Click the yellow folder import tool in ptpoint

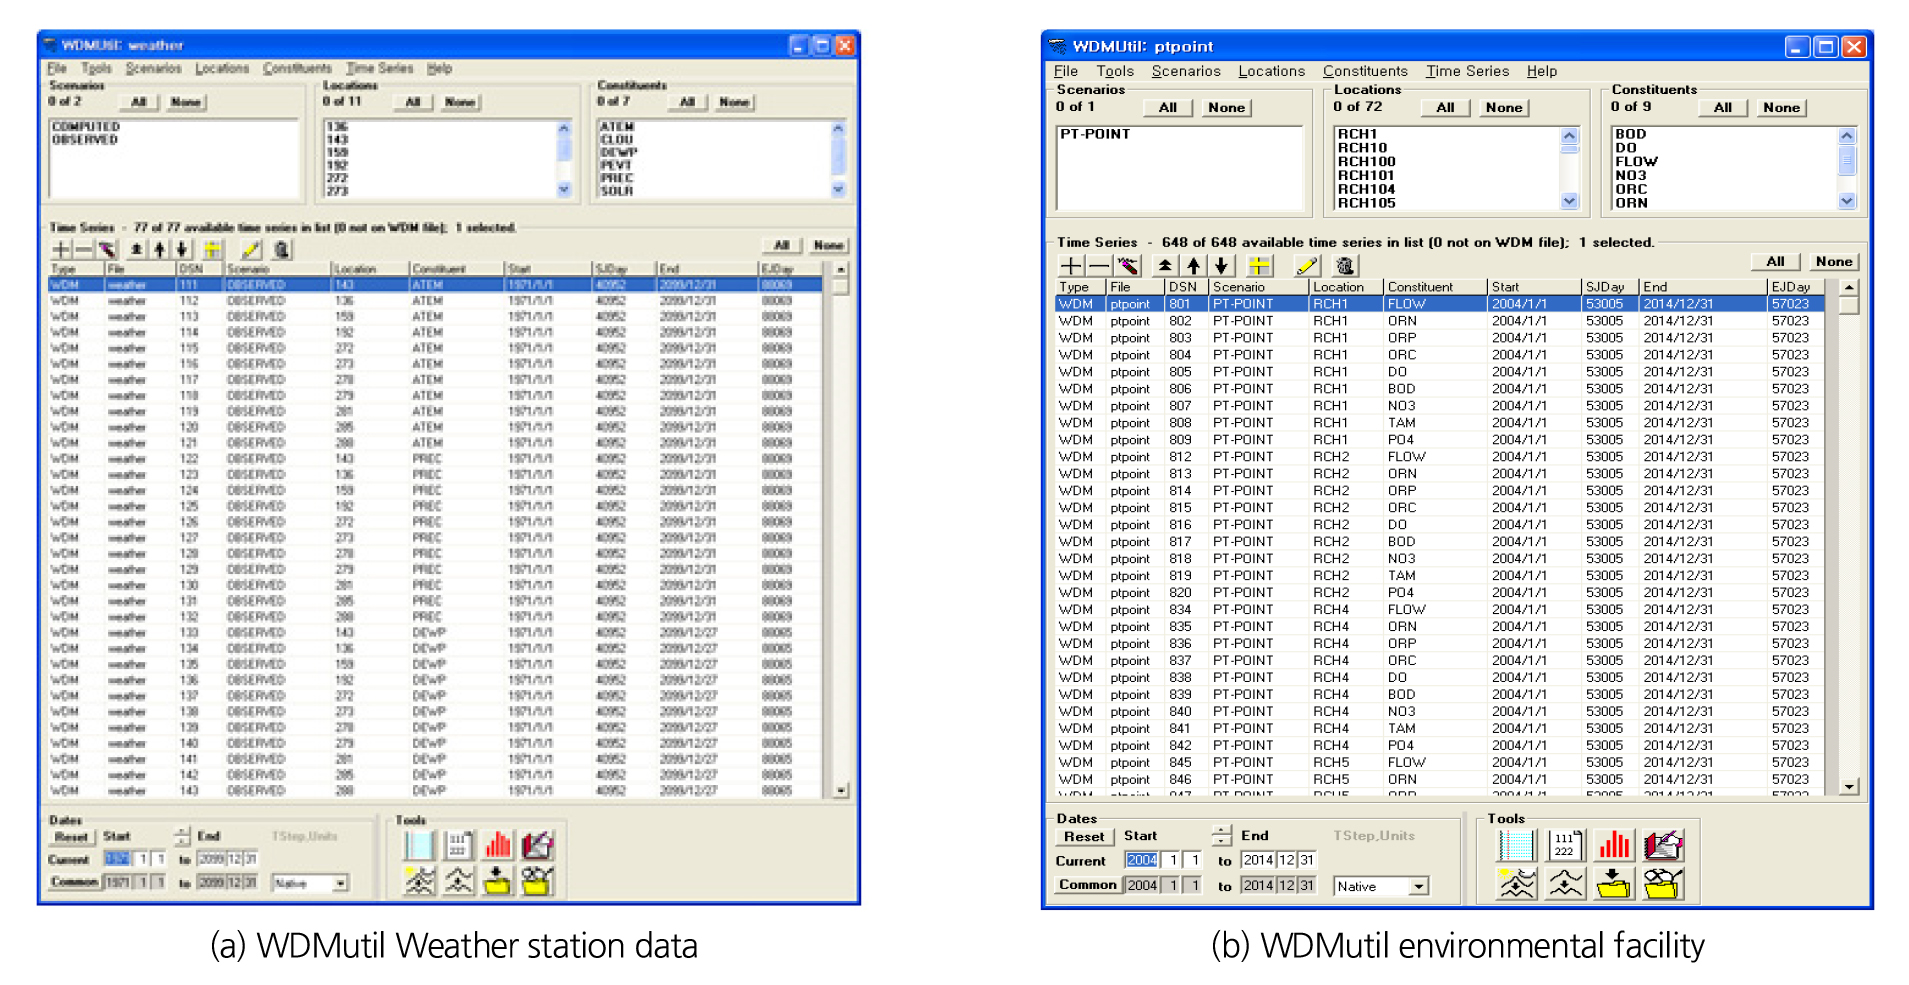click(1613, 883)
